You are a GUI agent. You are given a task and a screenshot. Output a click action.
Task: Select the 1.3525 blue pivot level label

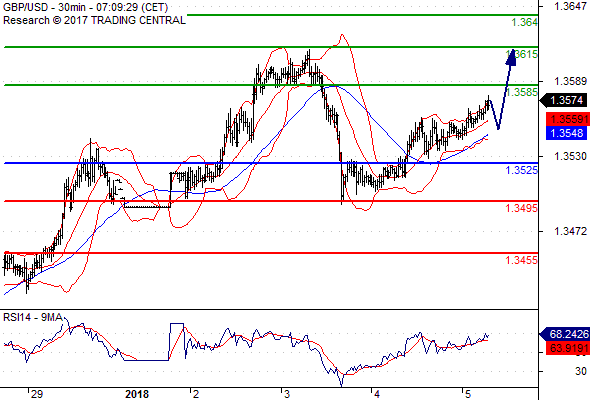tap(522, 170)
